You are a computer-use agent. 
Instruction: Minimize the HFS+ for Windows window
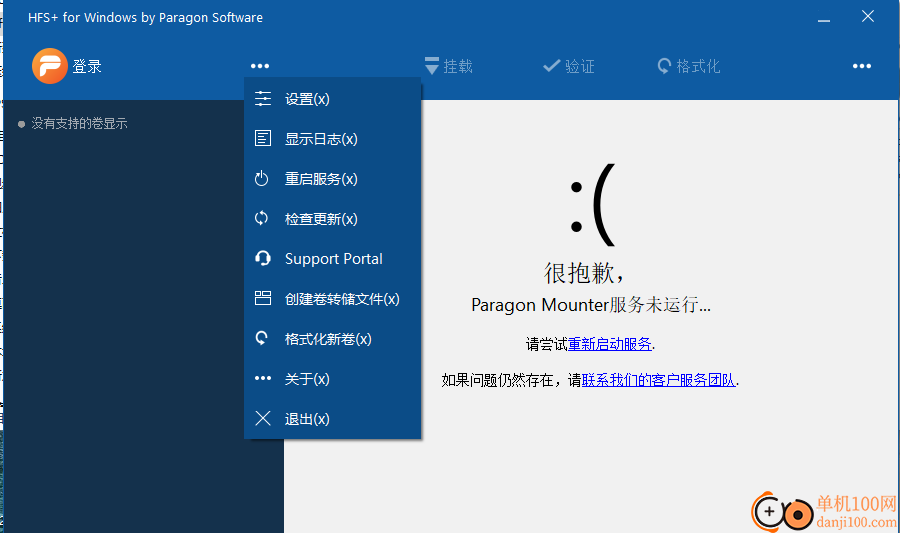point(824,19)
